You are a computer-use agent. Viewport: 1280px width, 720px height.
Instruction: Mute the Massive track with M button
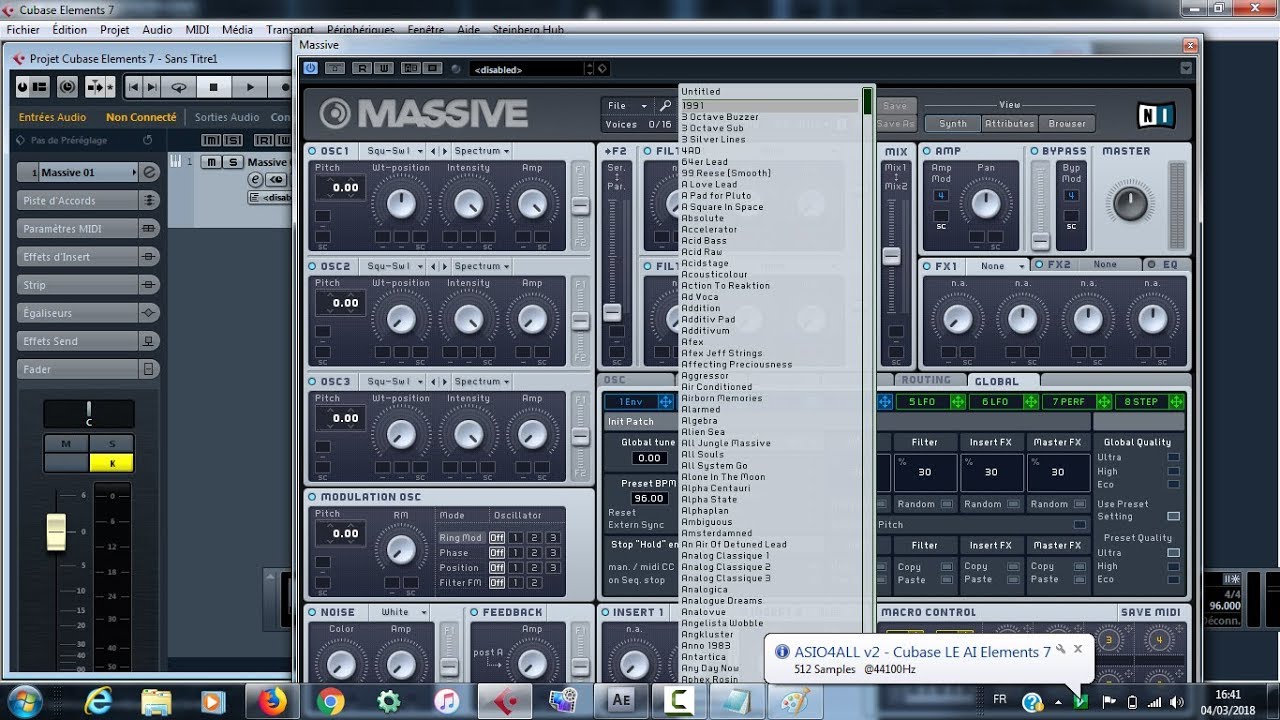coord(212,162)
